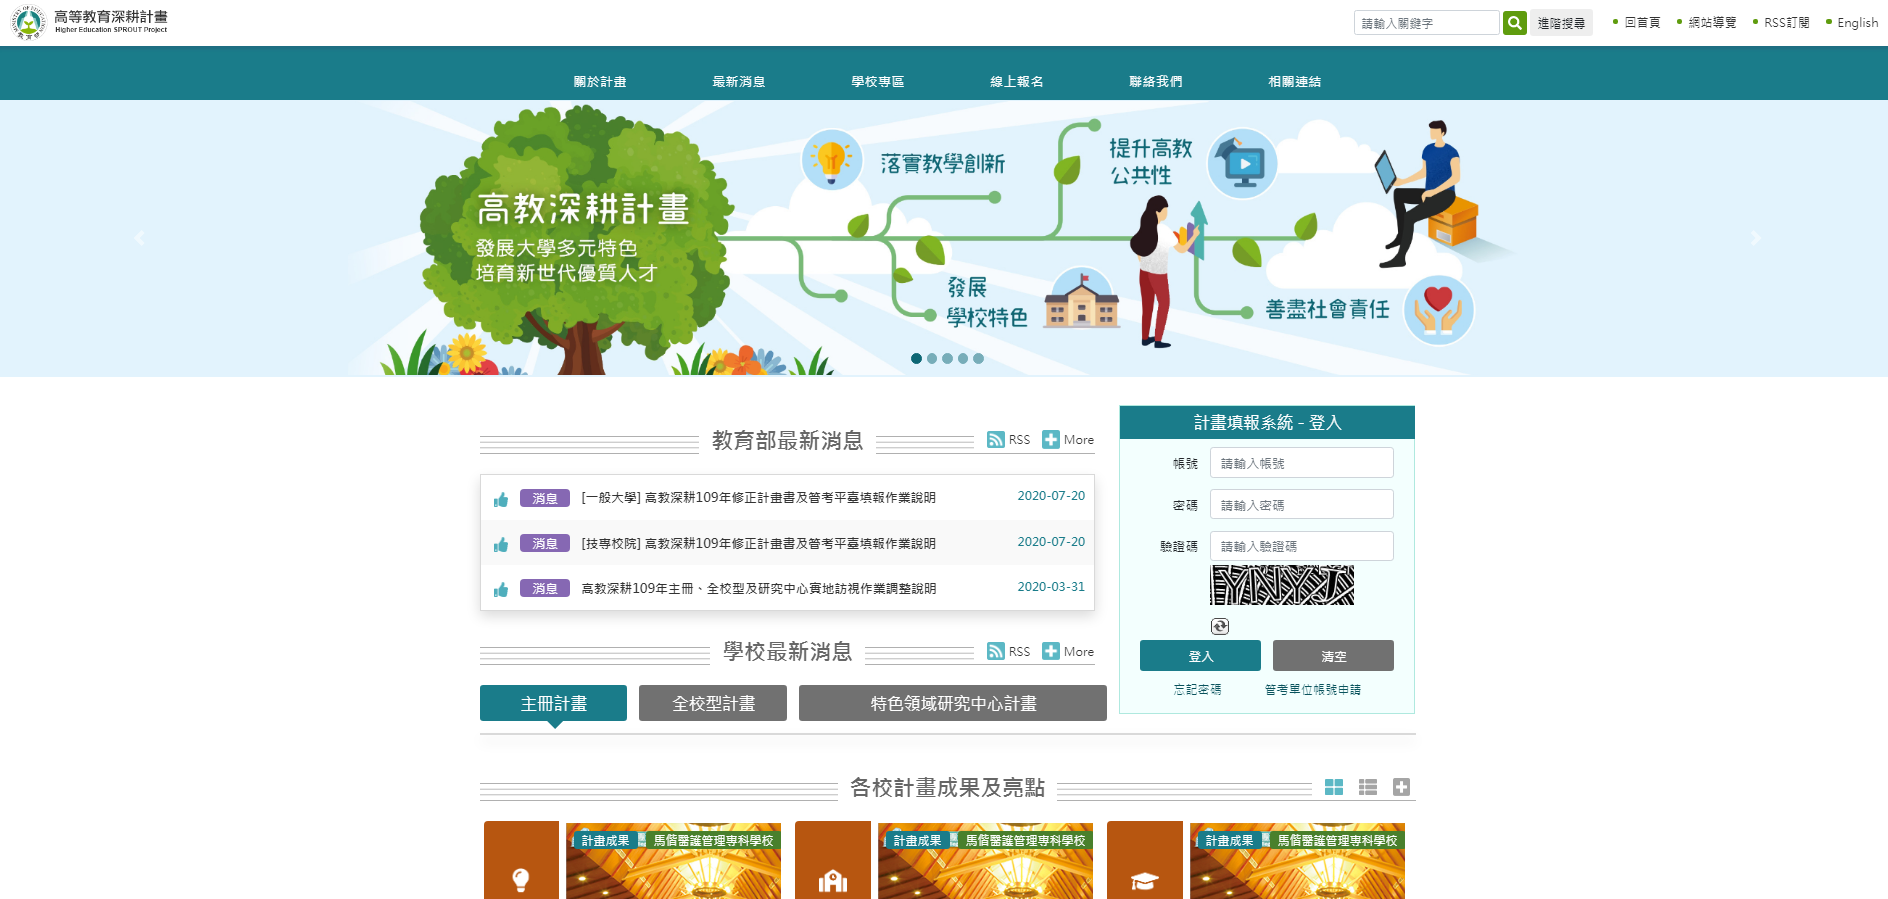The image size is (1888, 899).
Task: Open news [一般大學] 高教深耕109年修正計畫書
Action: coord(758,498)
